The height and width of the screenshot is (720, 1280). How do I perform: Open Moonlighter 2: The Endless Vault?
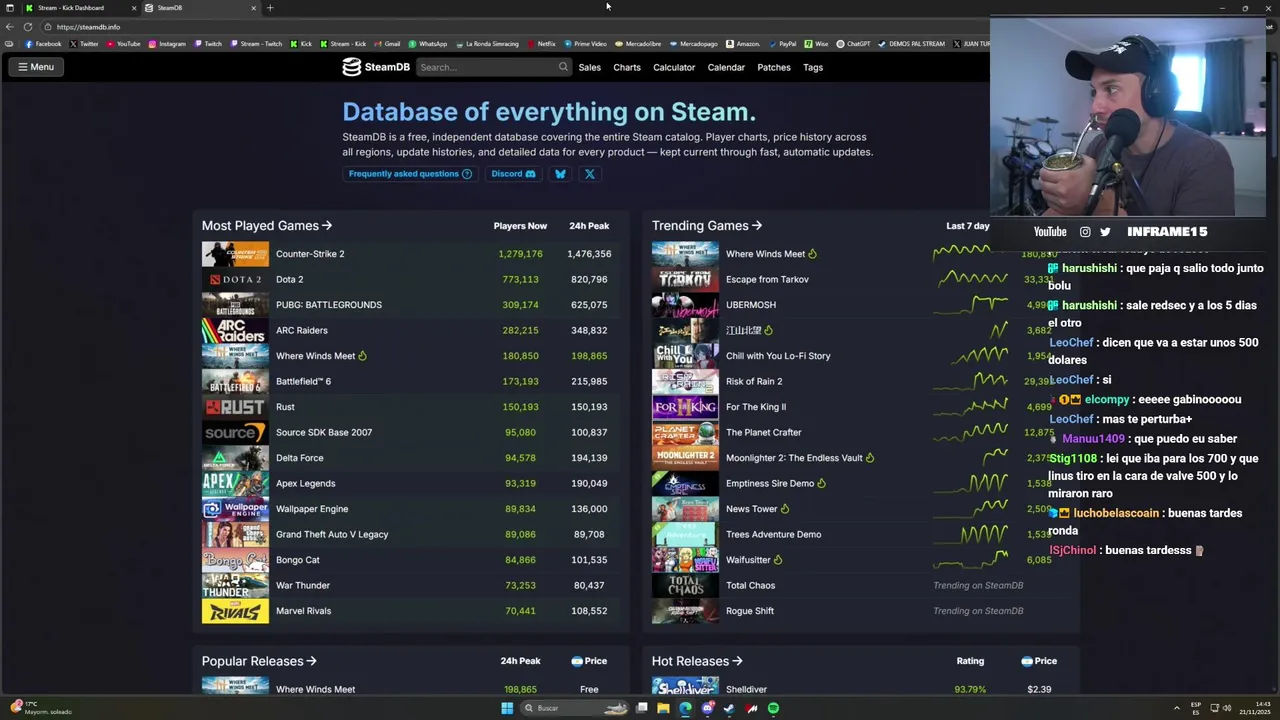tap(794, 458)
